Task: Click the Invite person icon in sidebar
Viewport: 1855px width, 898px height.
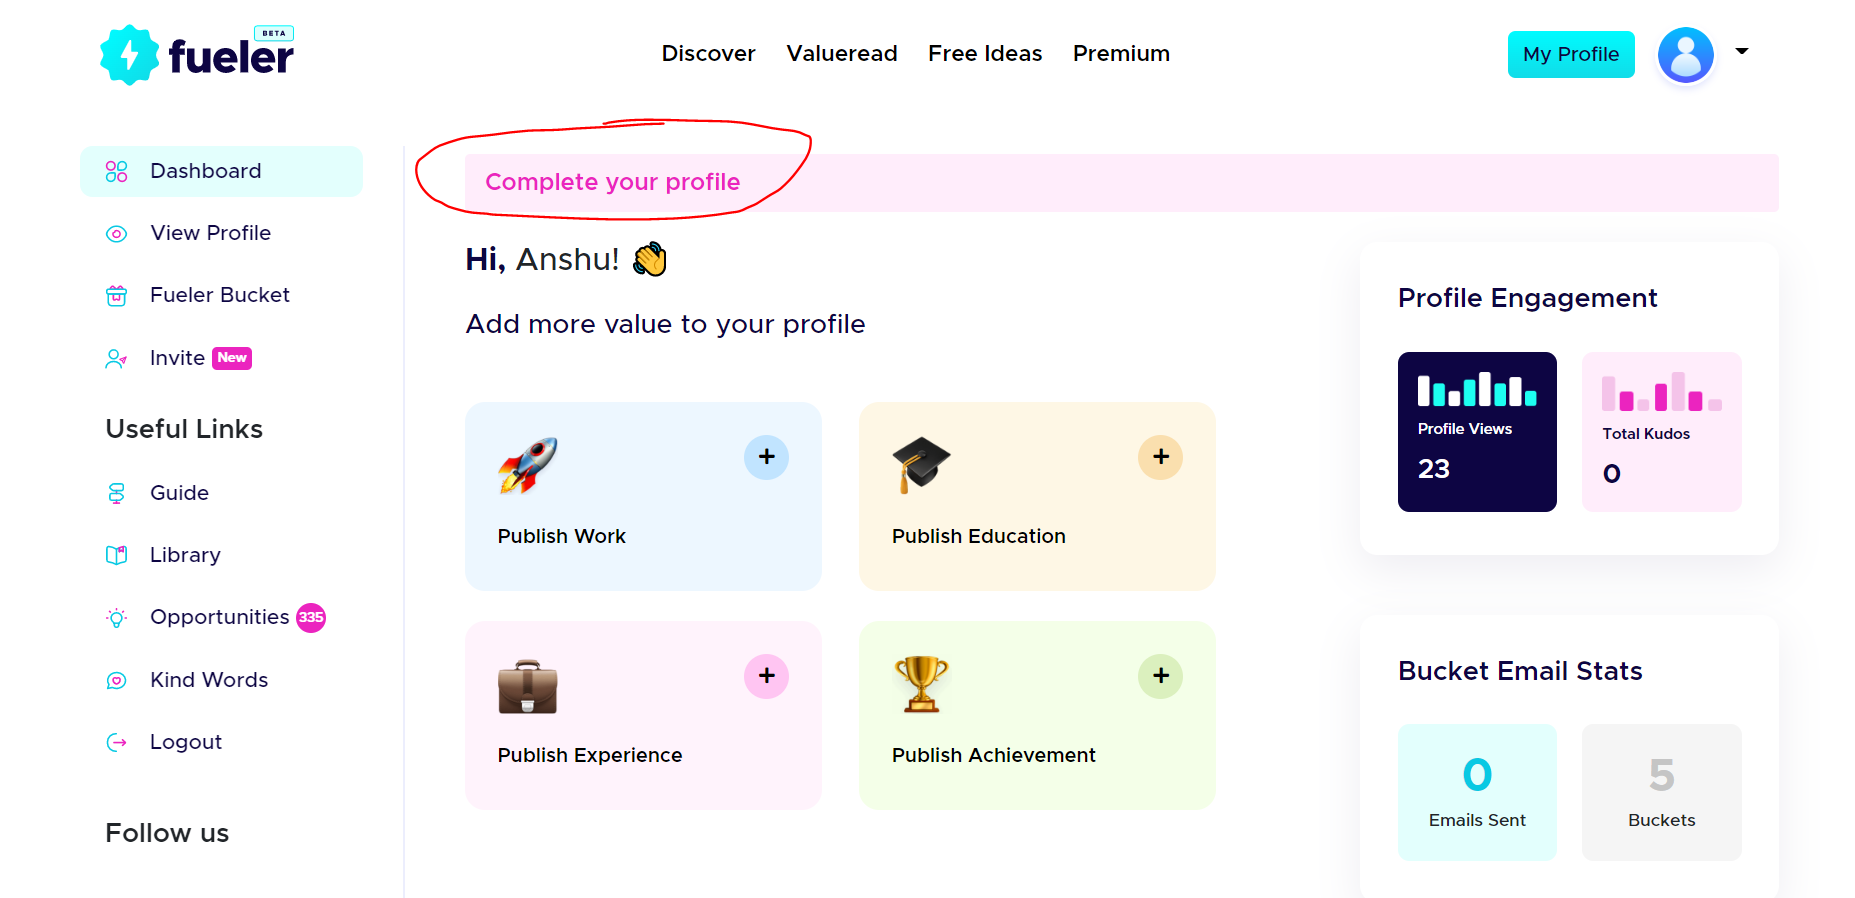Action: 116,357
